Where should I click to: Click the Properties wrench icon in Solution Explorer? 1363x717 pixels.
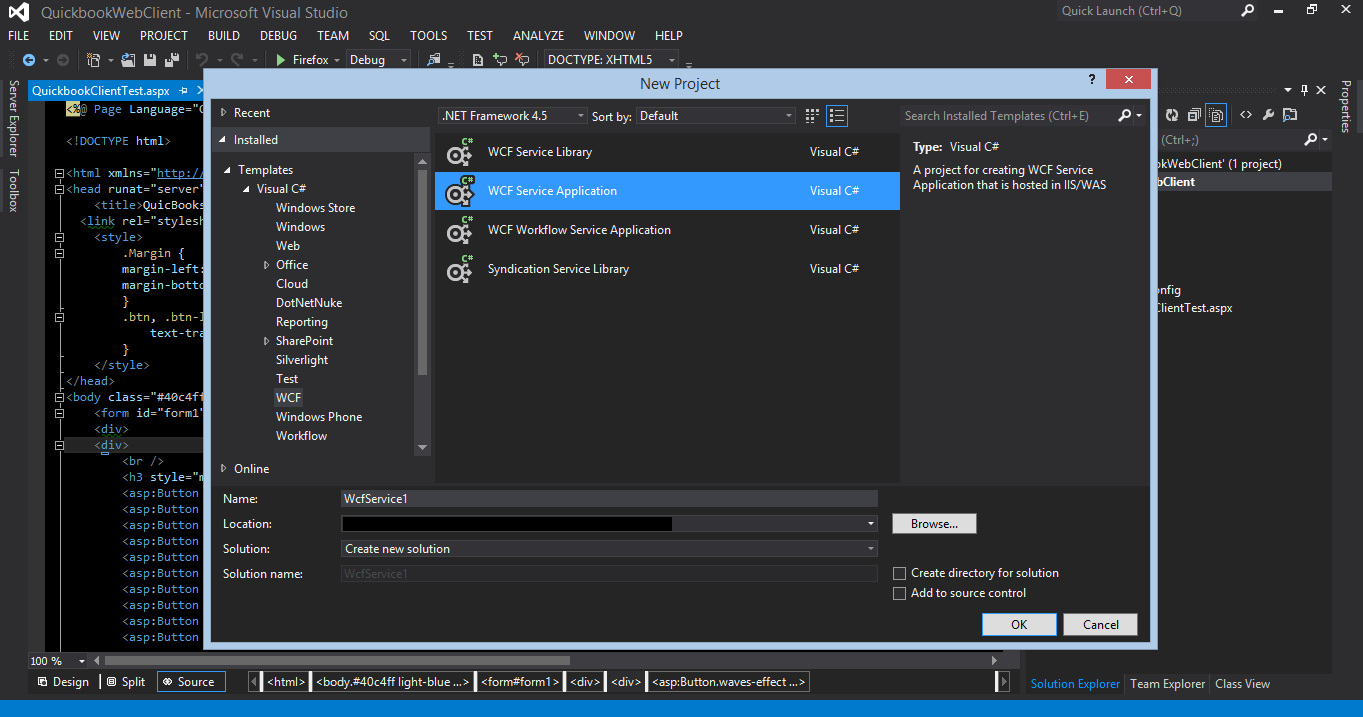pyautogui.click(x=1268, y=115)
